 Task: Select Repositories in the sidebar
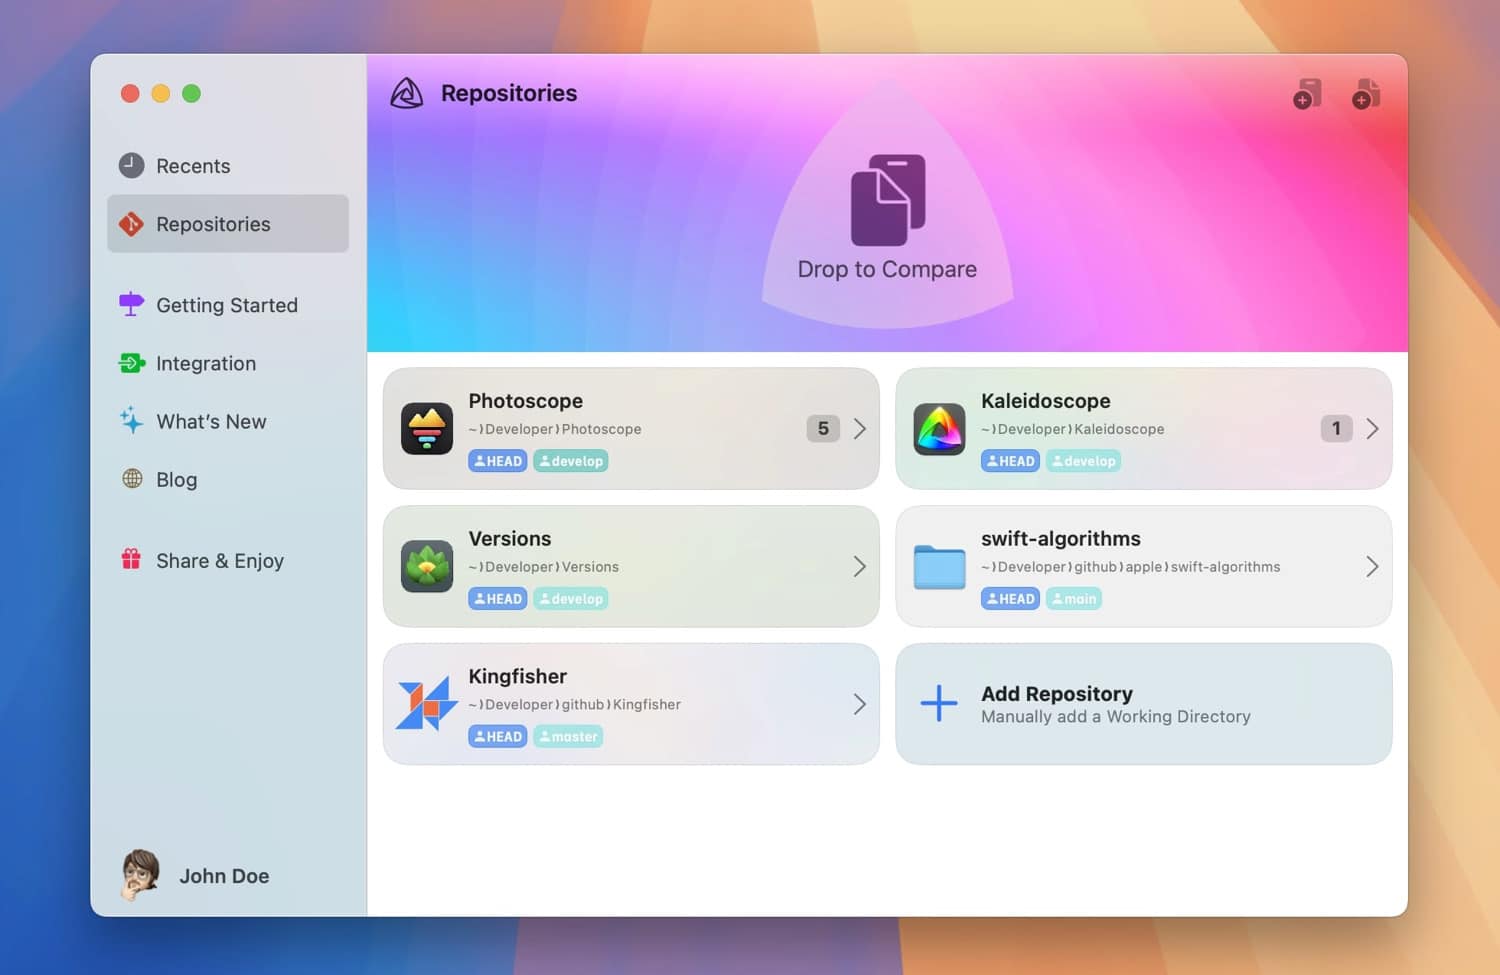click(x=228, y=224)
